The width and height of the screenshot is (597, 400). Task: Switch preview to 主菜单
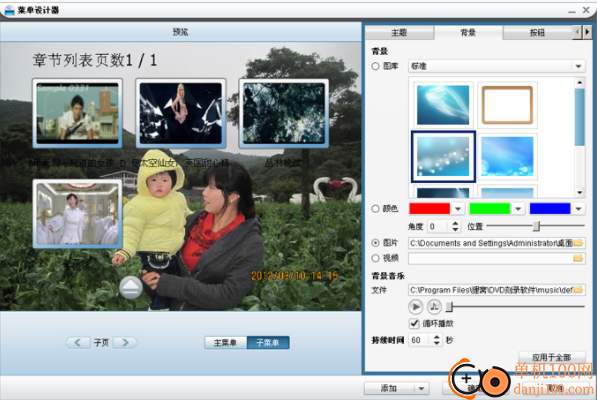225,343
